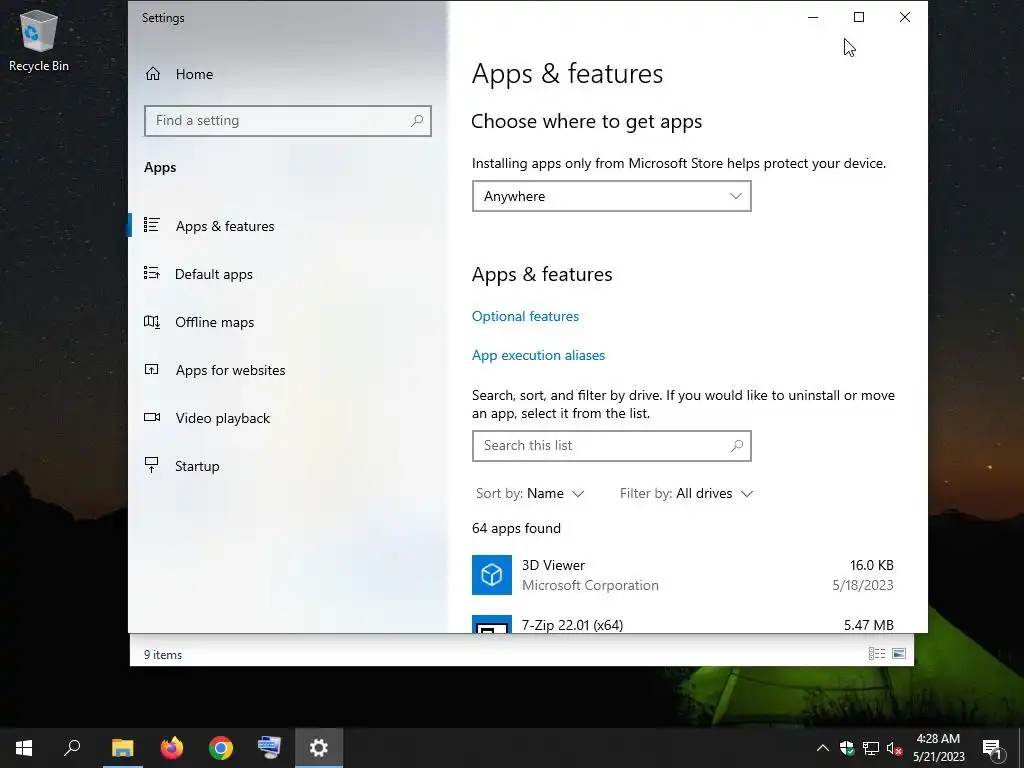Image resolution: width=1024 pixels, height=768 pixels.
Task: Click the magnifier in Find a setting
Action: pos(417,121)
